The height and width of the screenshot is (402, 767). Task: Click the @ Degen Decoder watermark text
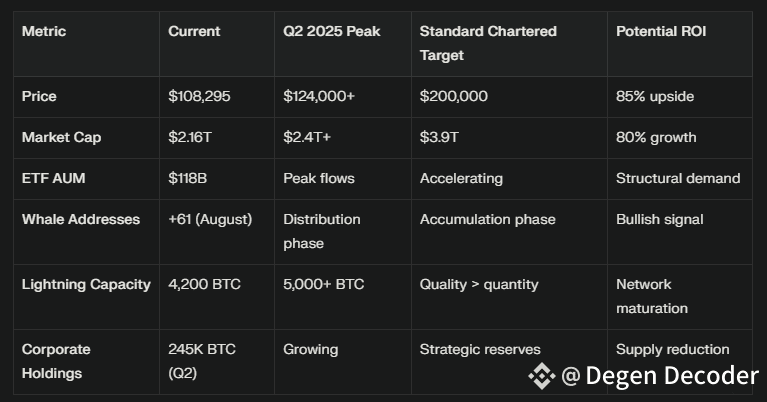(660, 376)
